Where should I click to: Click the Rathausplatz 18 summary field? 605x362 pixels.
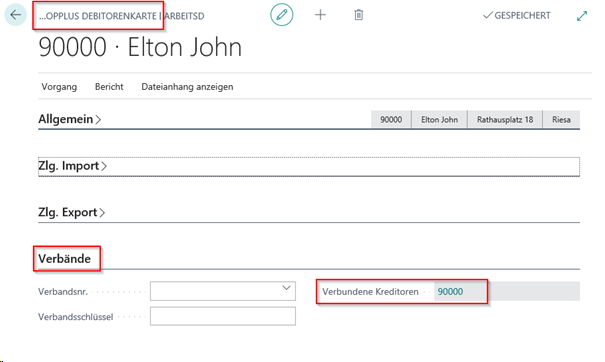point(505,120)
